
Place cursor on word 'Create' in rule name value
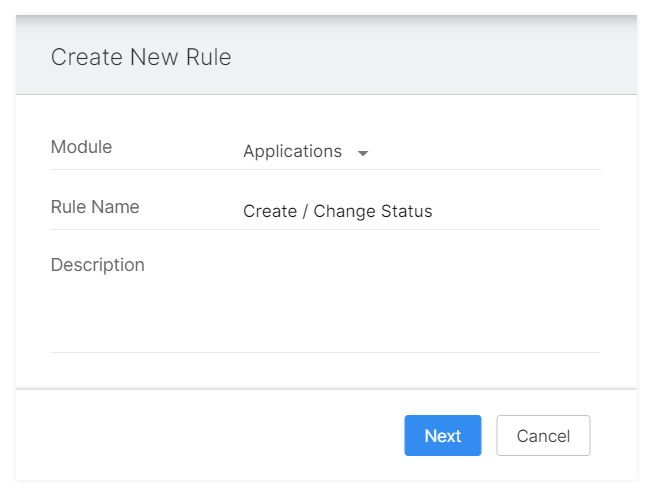pyautogui.click(x=270, y=211)
